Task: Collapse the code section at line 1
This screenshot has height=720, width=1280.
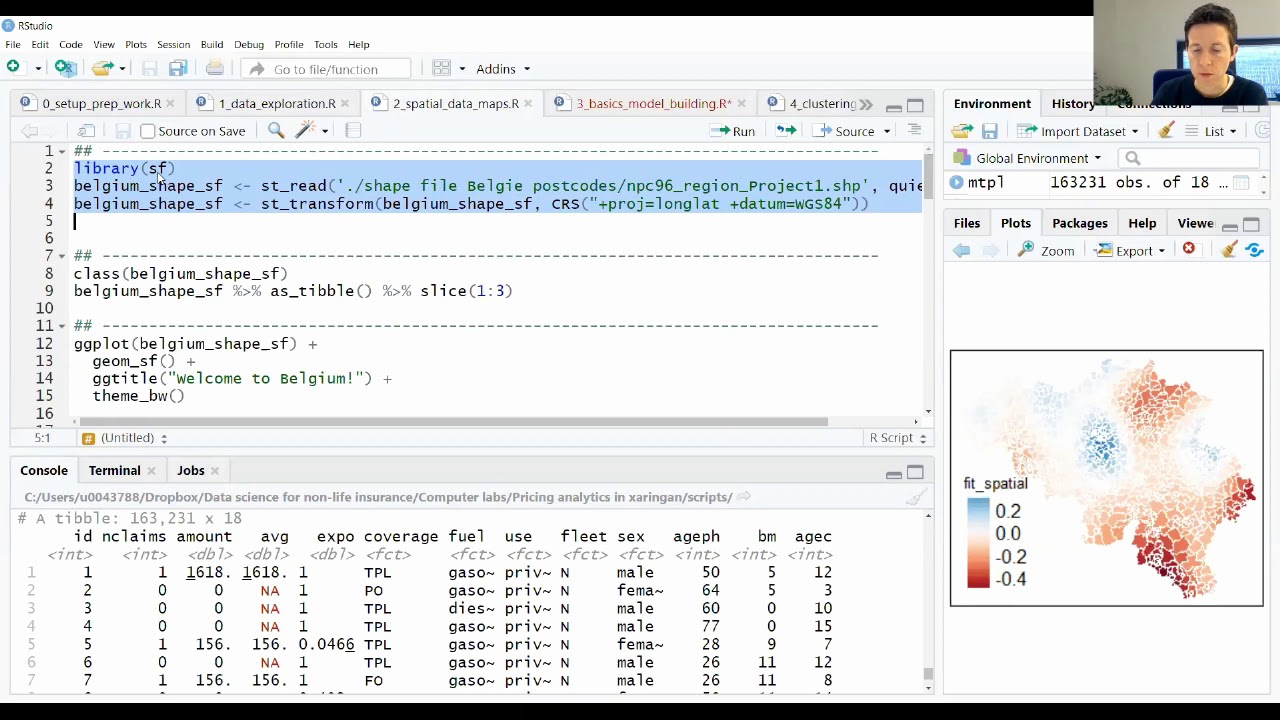Action: pos(61,151)
